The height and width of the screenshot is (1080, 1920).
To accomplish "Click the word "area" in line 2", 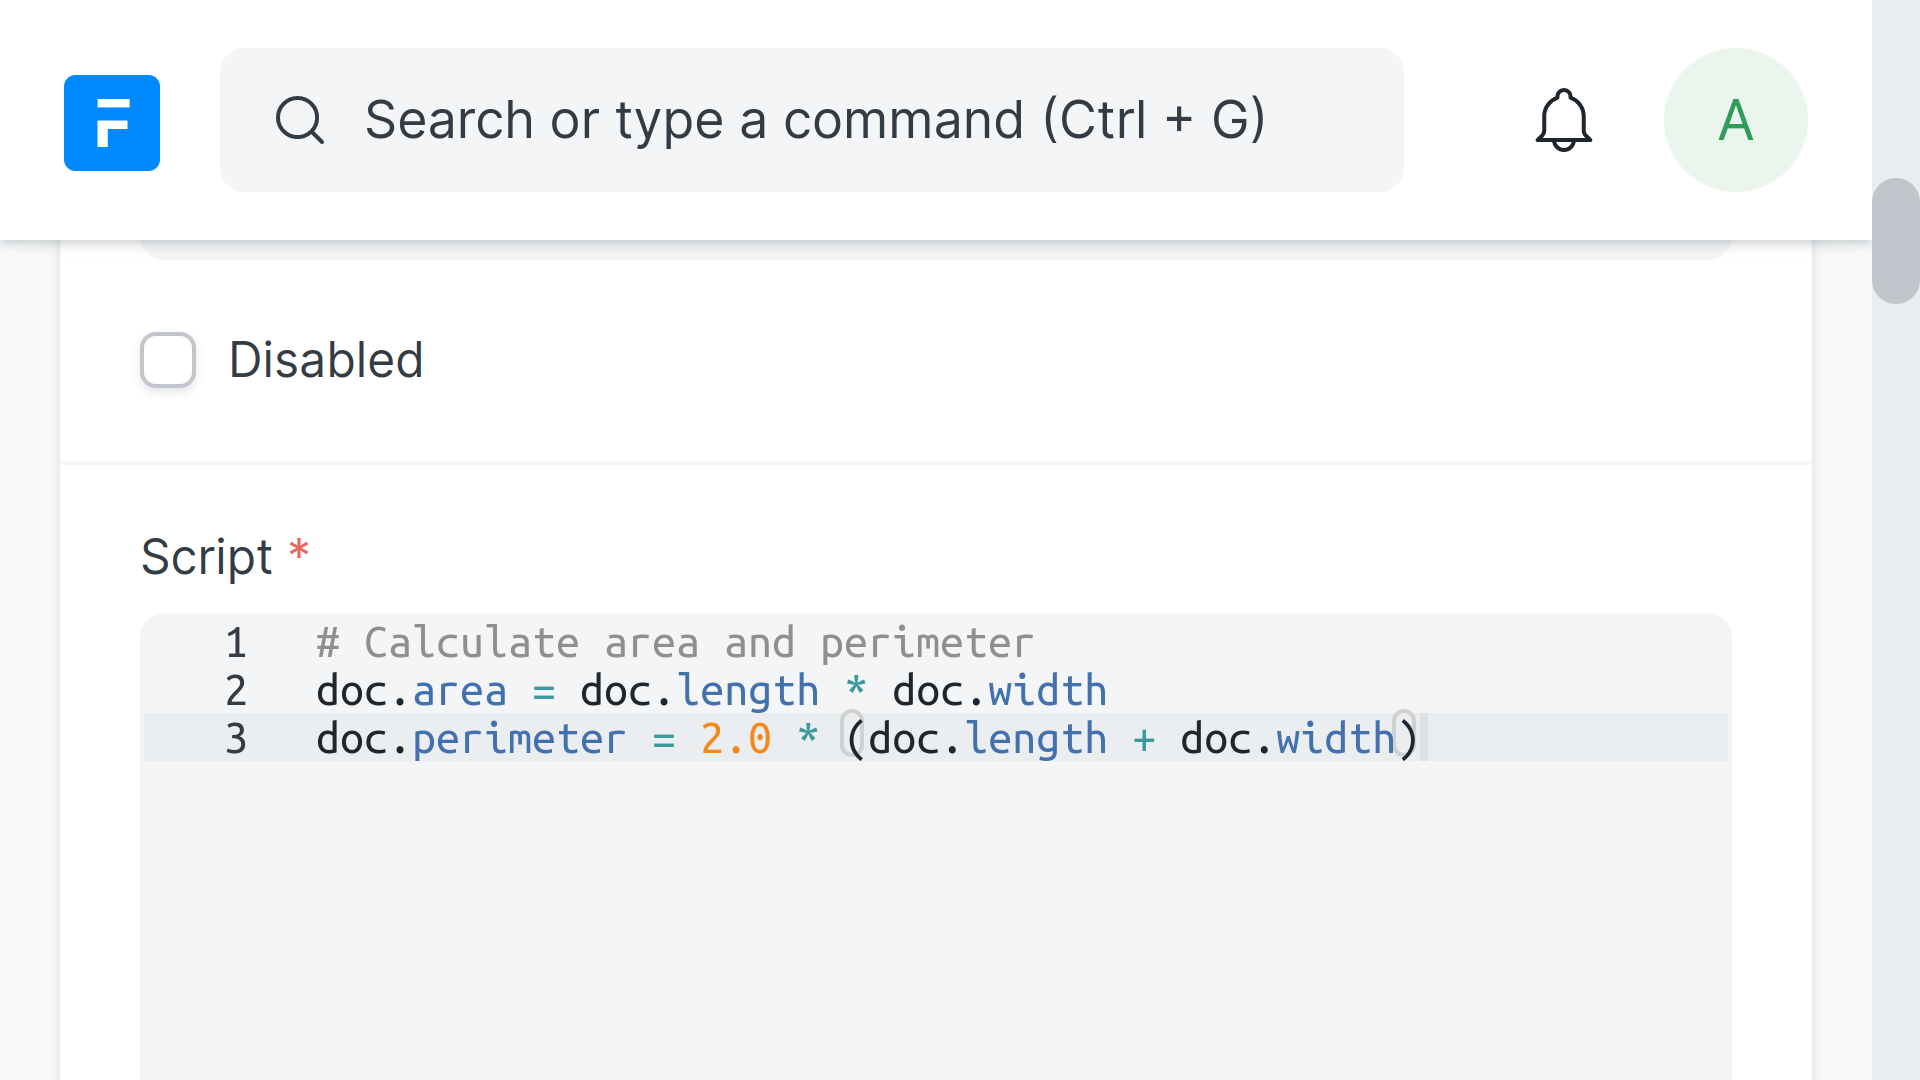I will coord(459,691).
